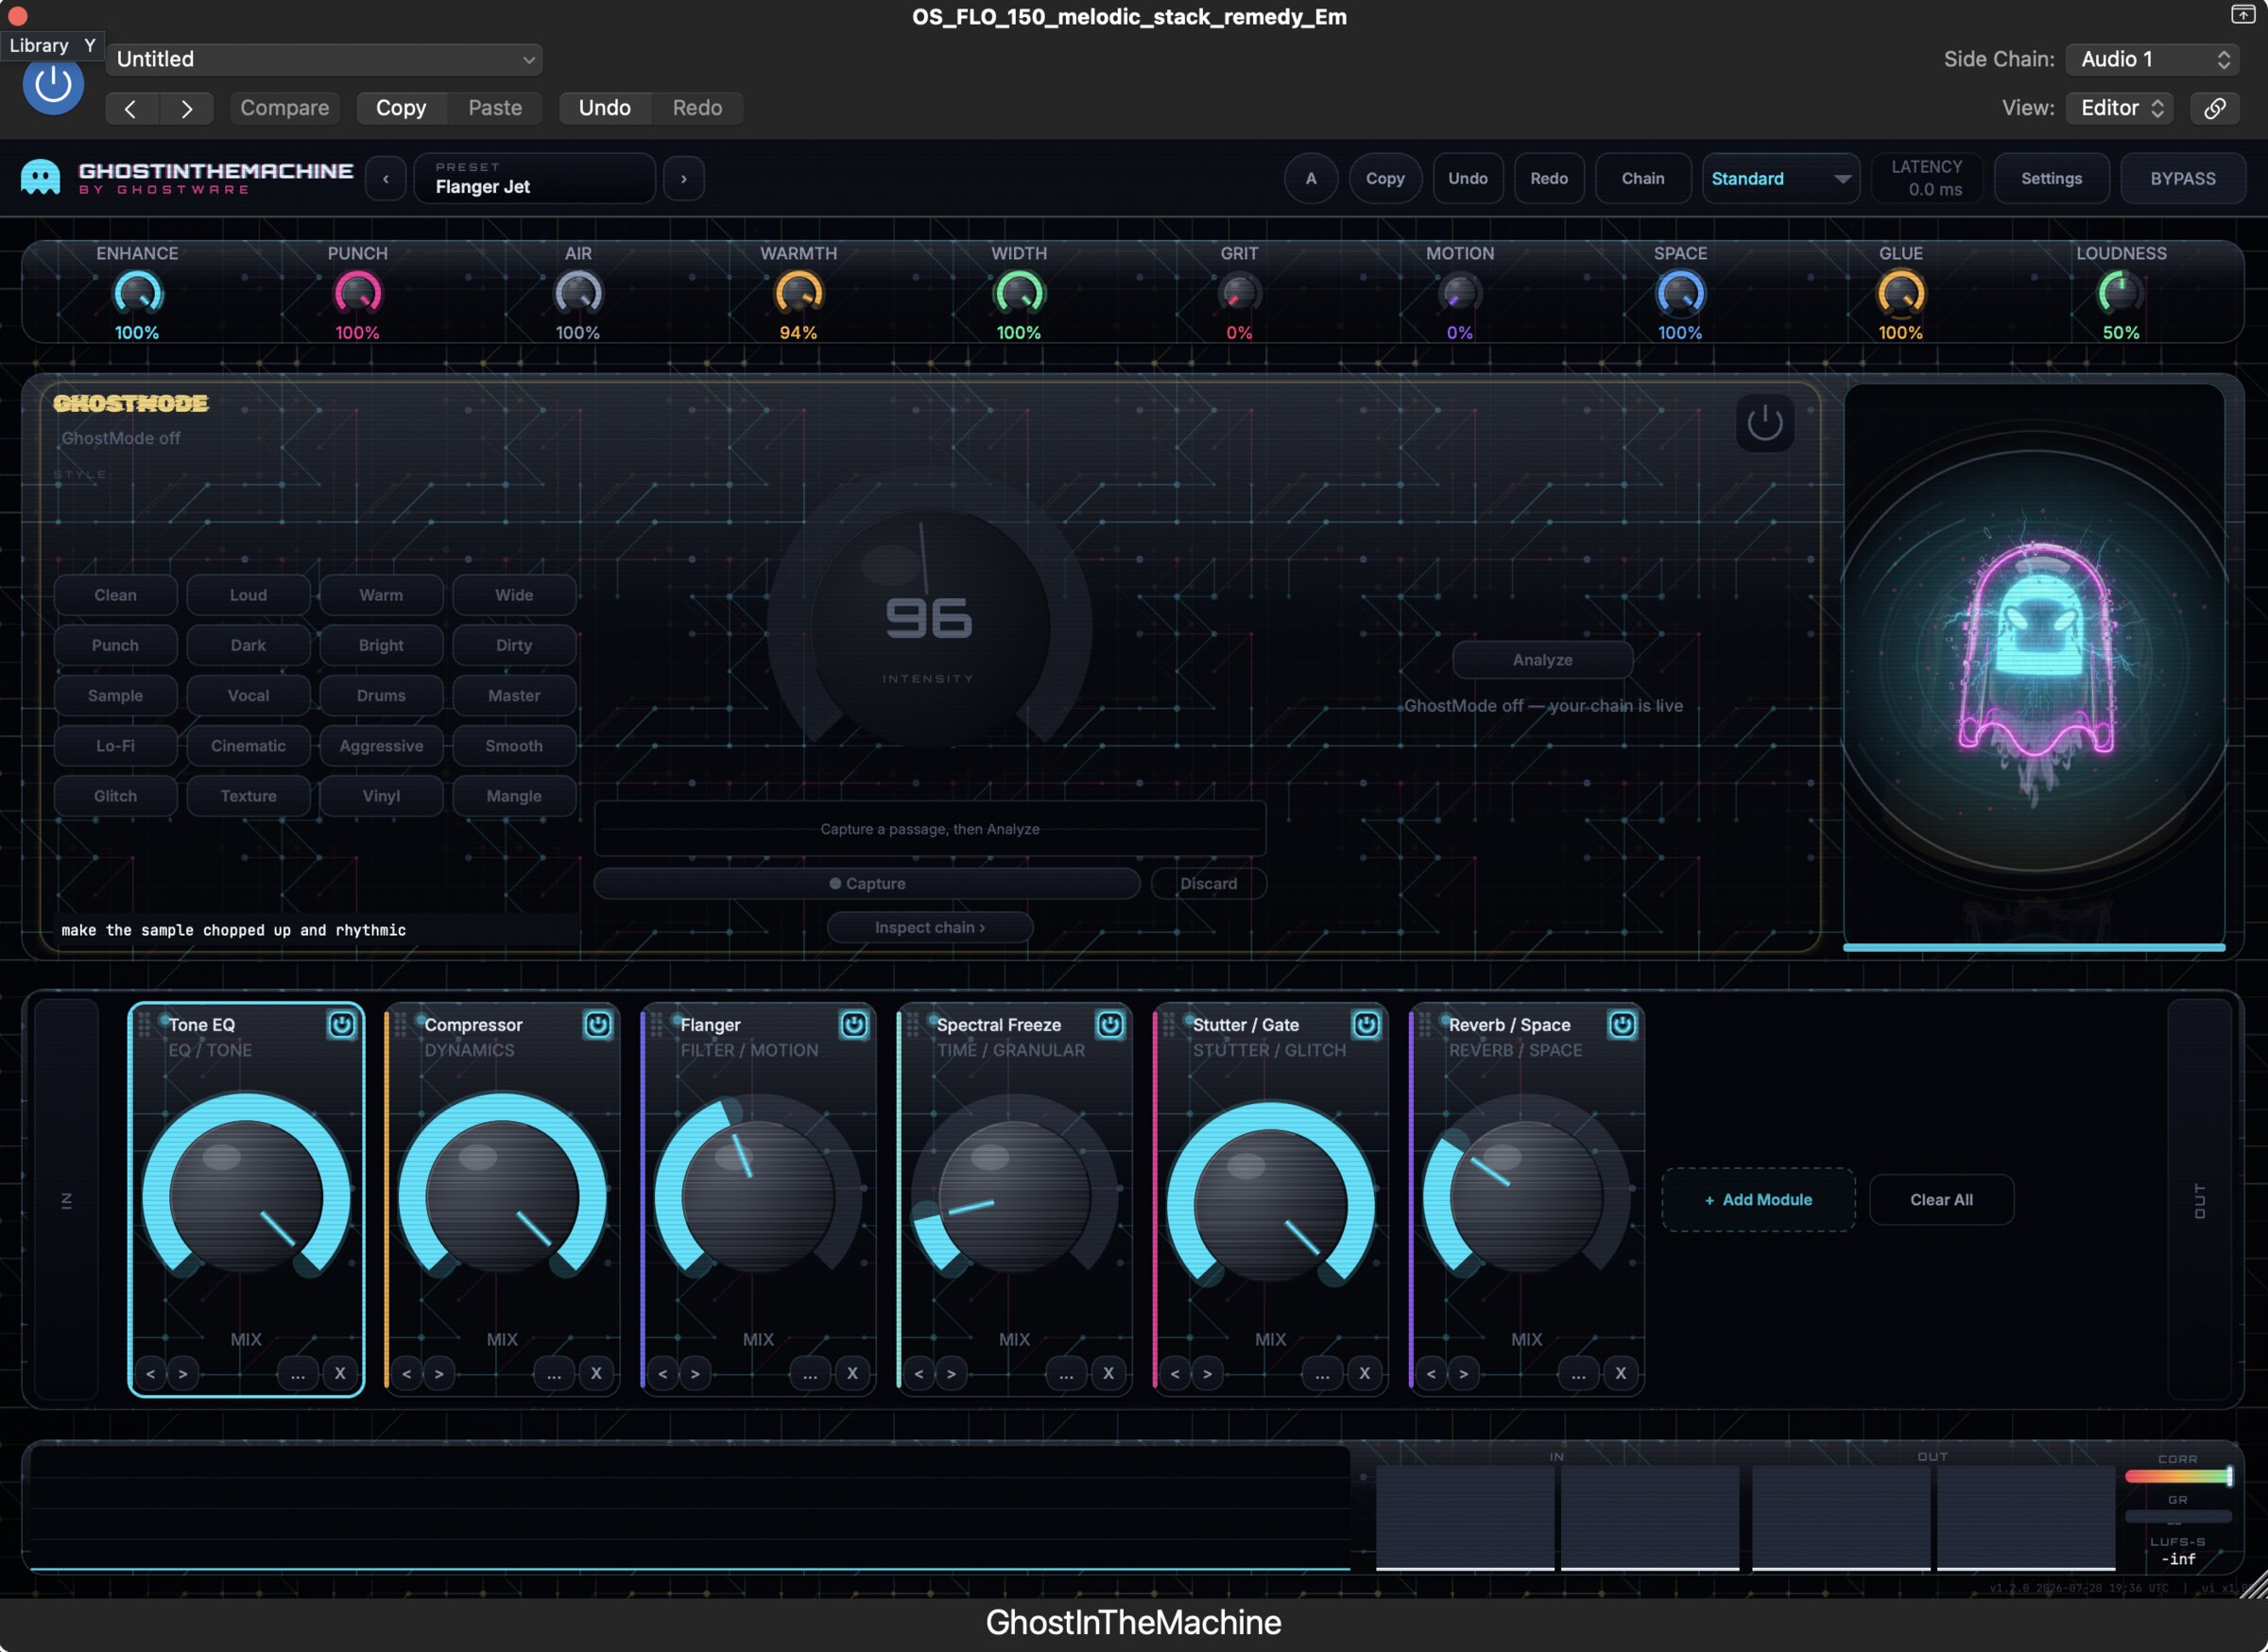Move the Reverb / Space module left
2268x1652 pixels.
[1431, 1373]
